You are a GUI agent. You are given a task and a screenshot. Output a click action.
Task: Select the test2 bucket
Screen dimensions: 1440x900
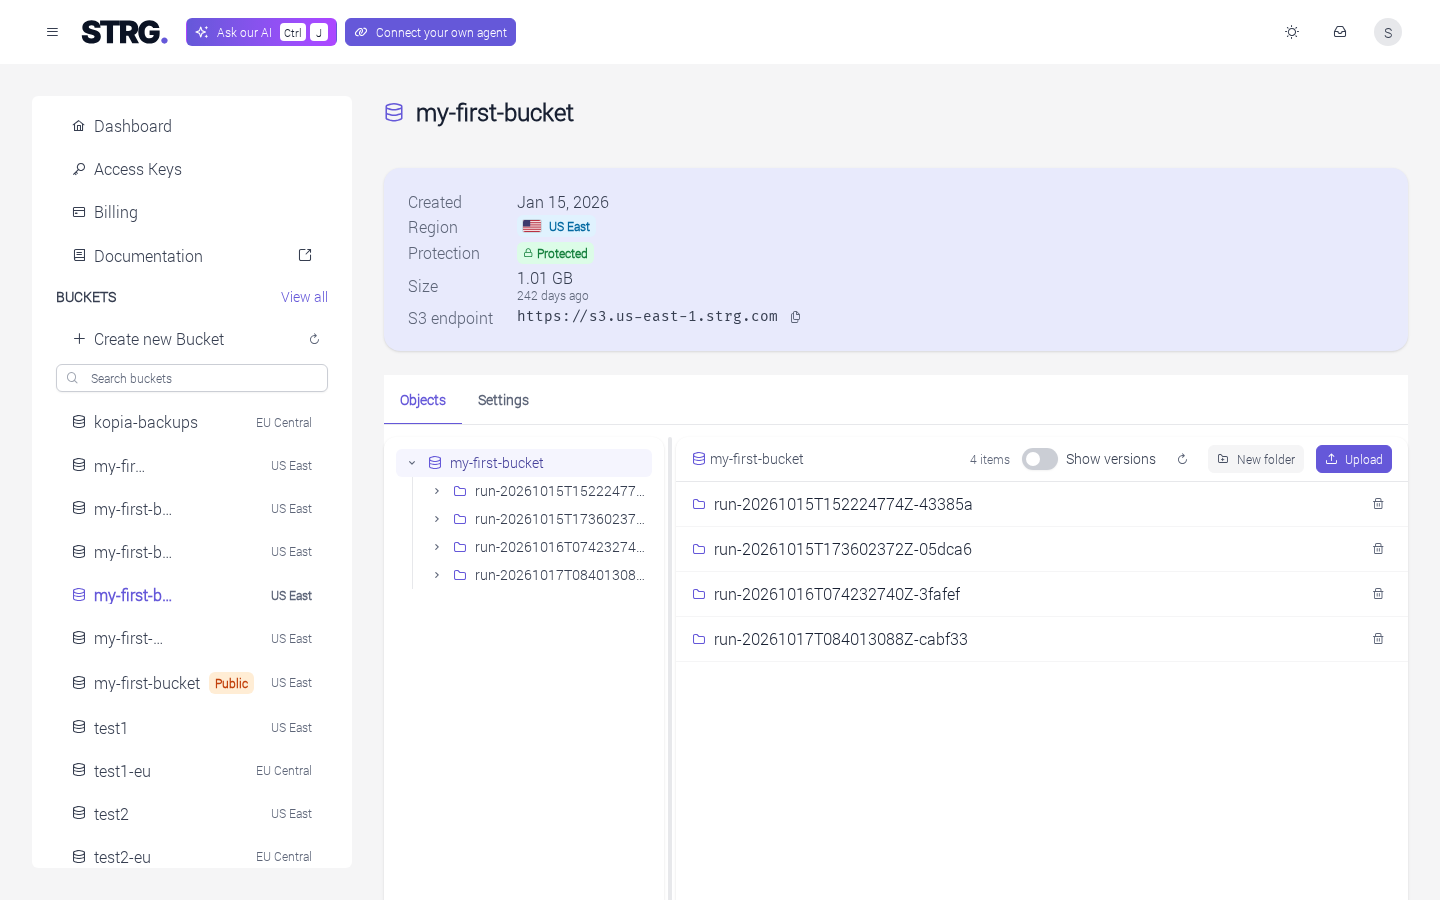point(192,814)
